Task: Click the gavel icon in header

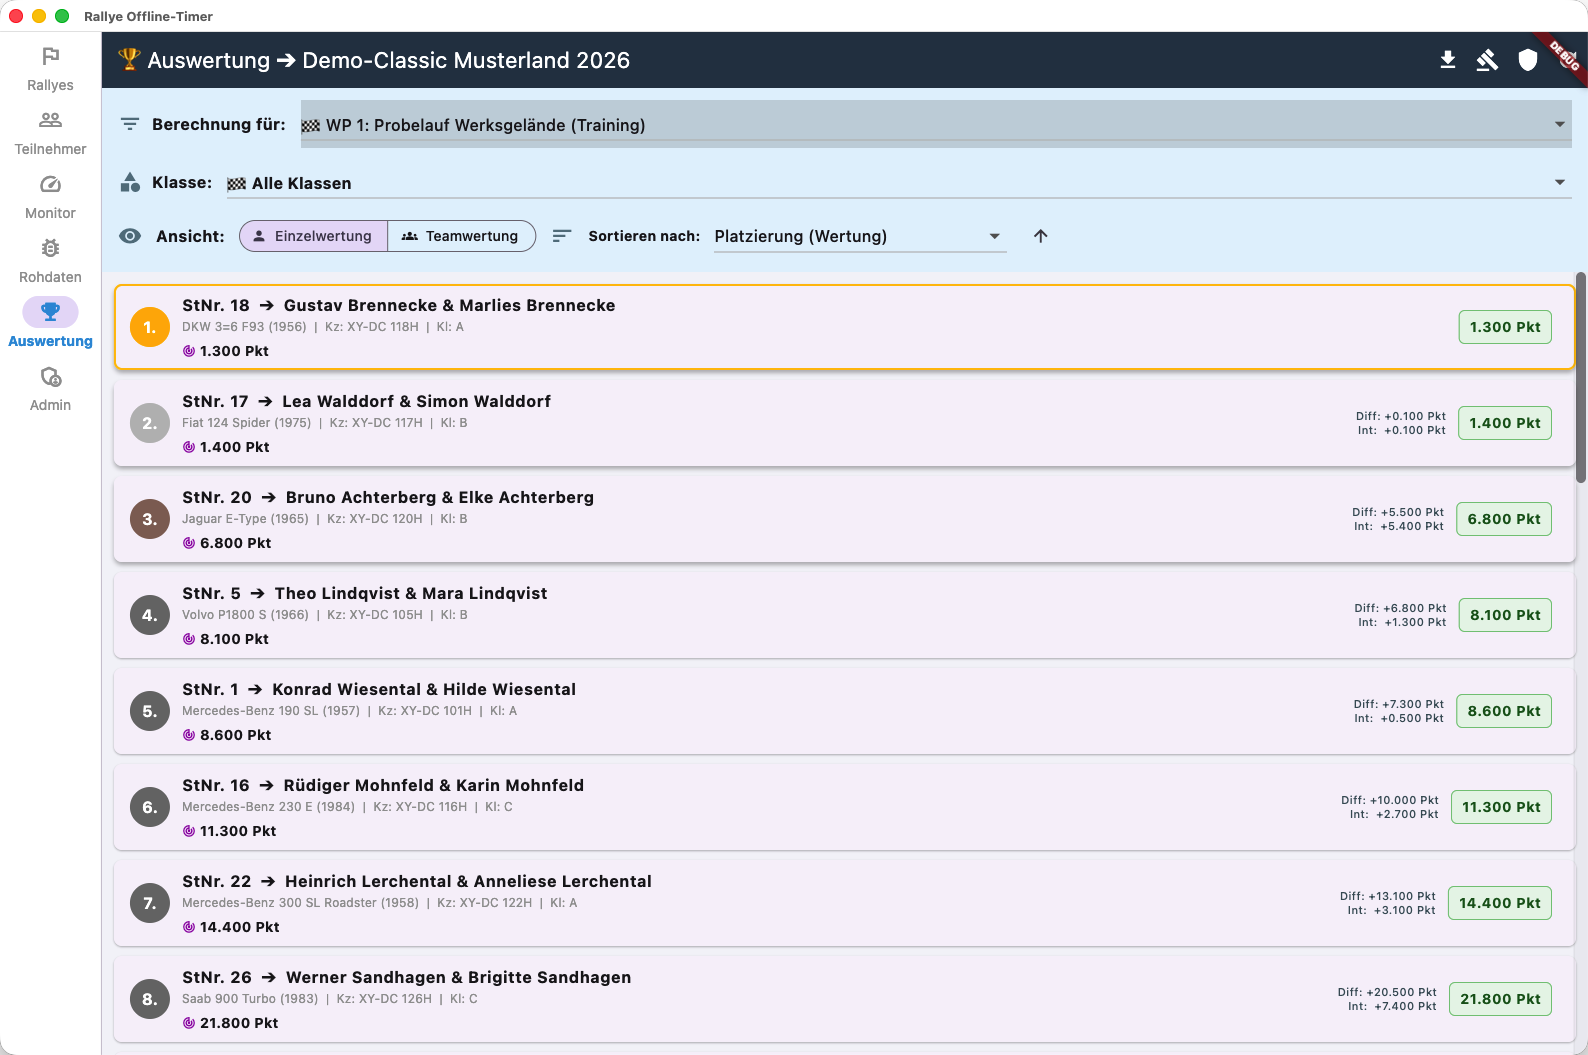Action: (x=1487, y=60)
